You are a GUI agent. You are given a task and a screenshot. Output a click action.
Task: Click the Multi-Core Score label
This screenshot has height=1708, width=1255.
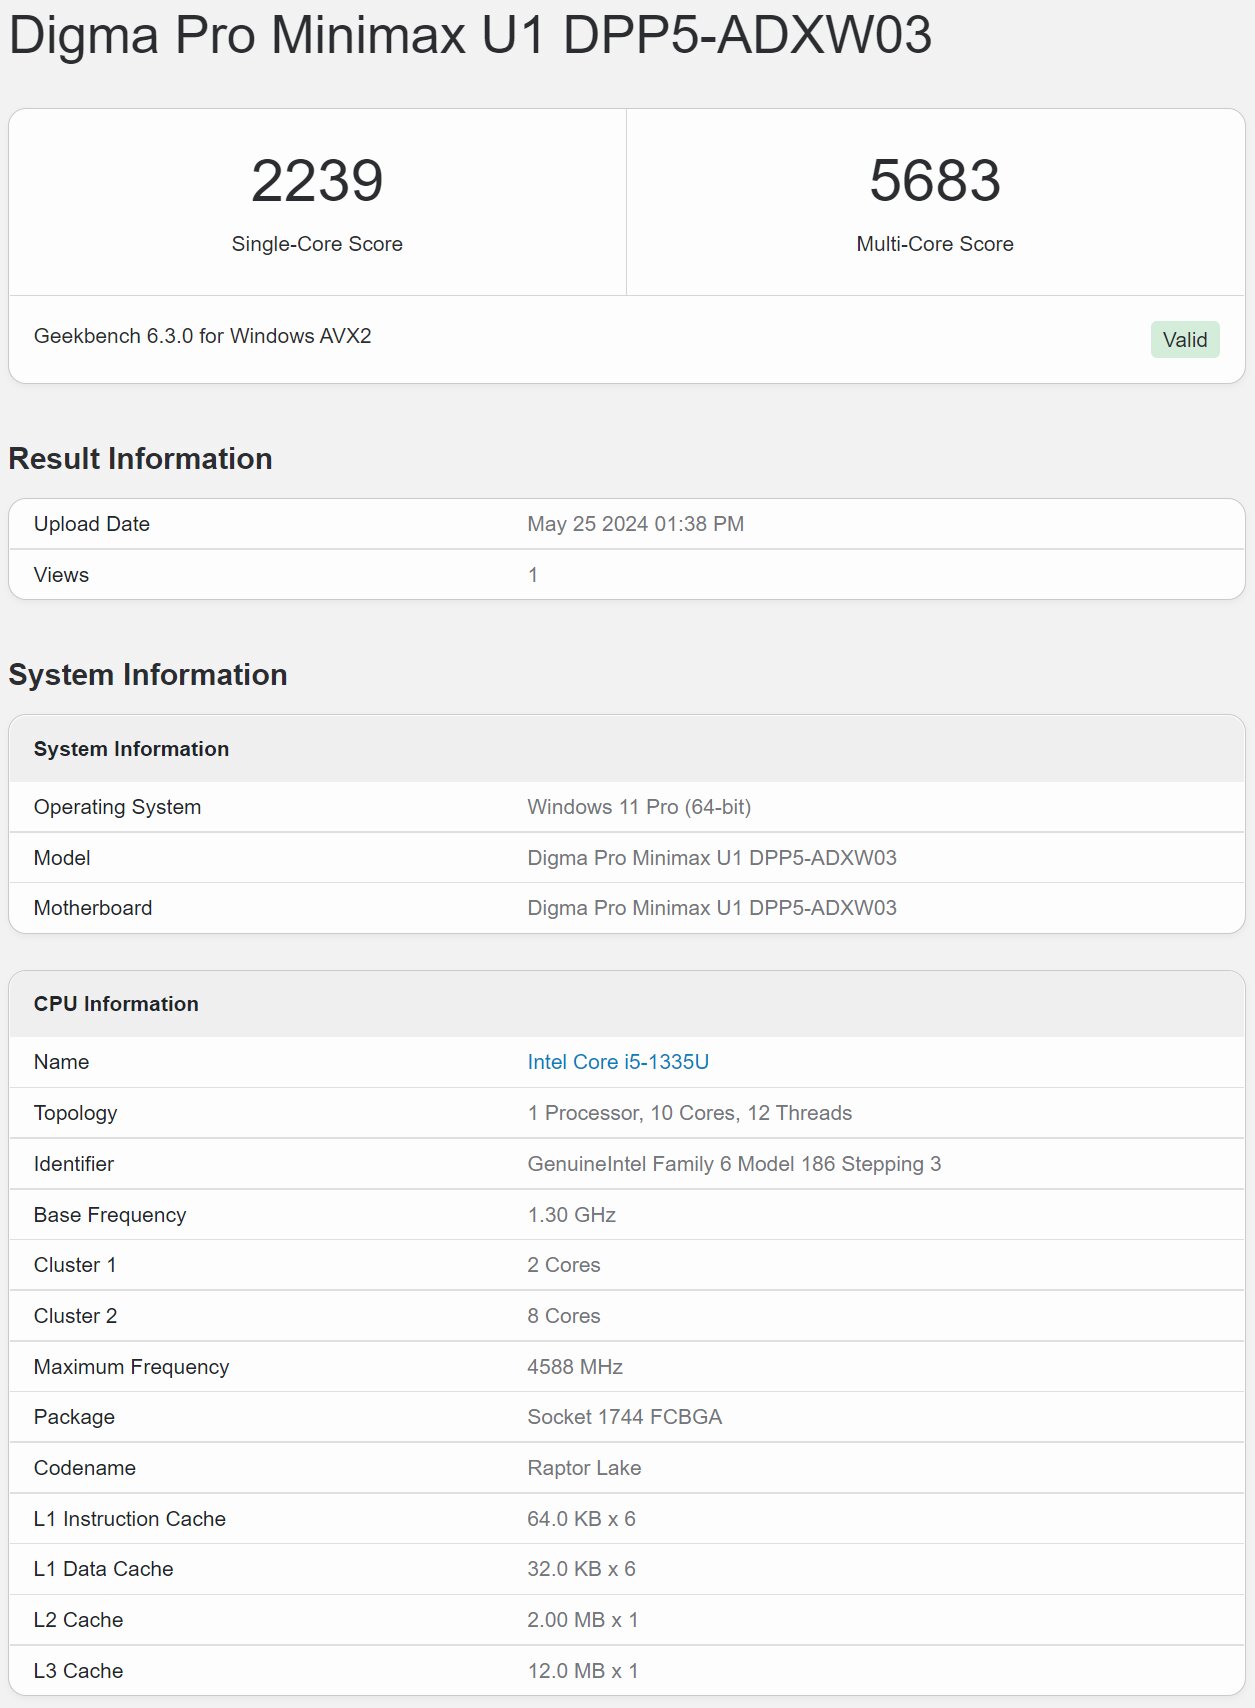(935, 244)
